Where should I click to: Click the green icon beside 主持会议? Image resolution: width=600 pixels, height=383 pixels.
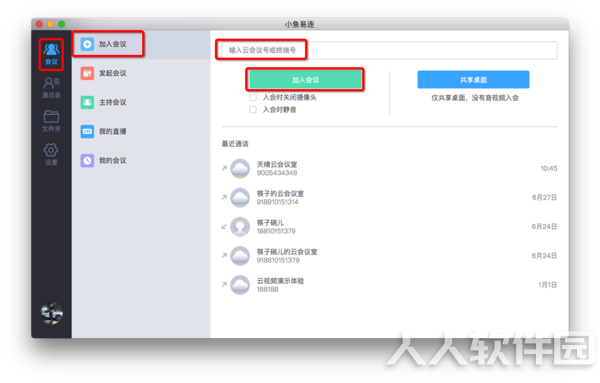[87, 102]
